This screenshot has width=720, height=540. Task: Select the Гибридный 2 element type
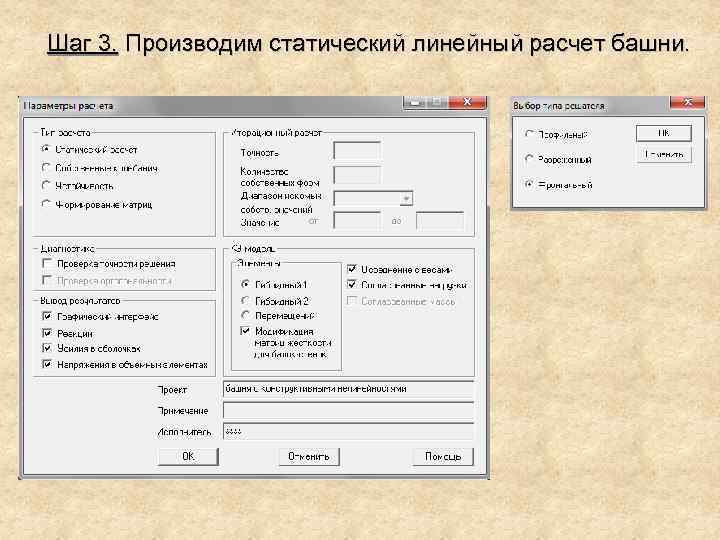click(246, 300)
